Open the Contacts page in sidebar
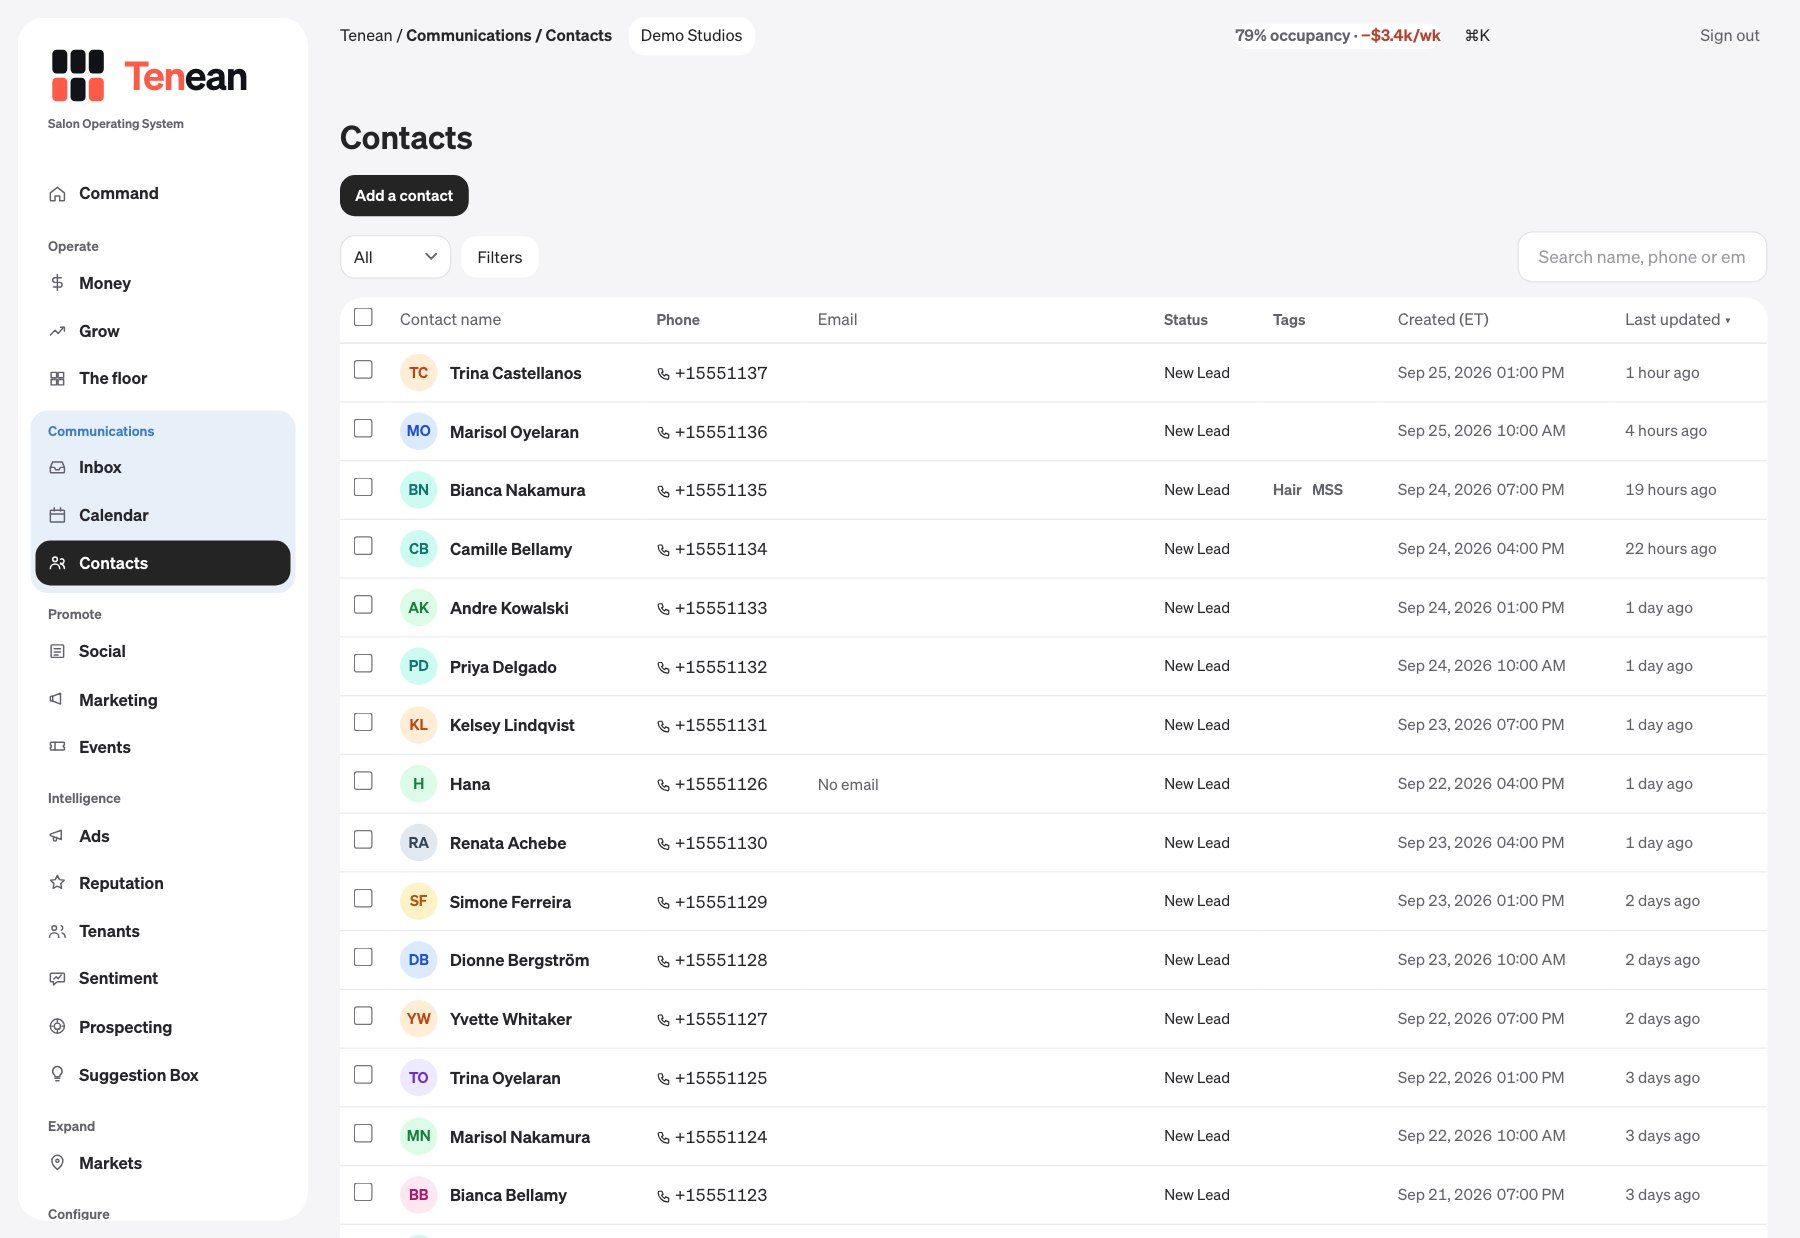This screenshot has height=1238, width=1800. click(x=163, y=563)
